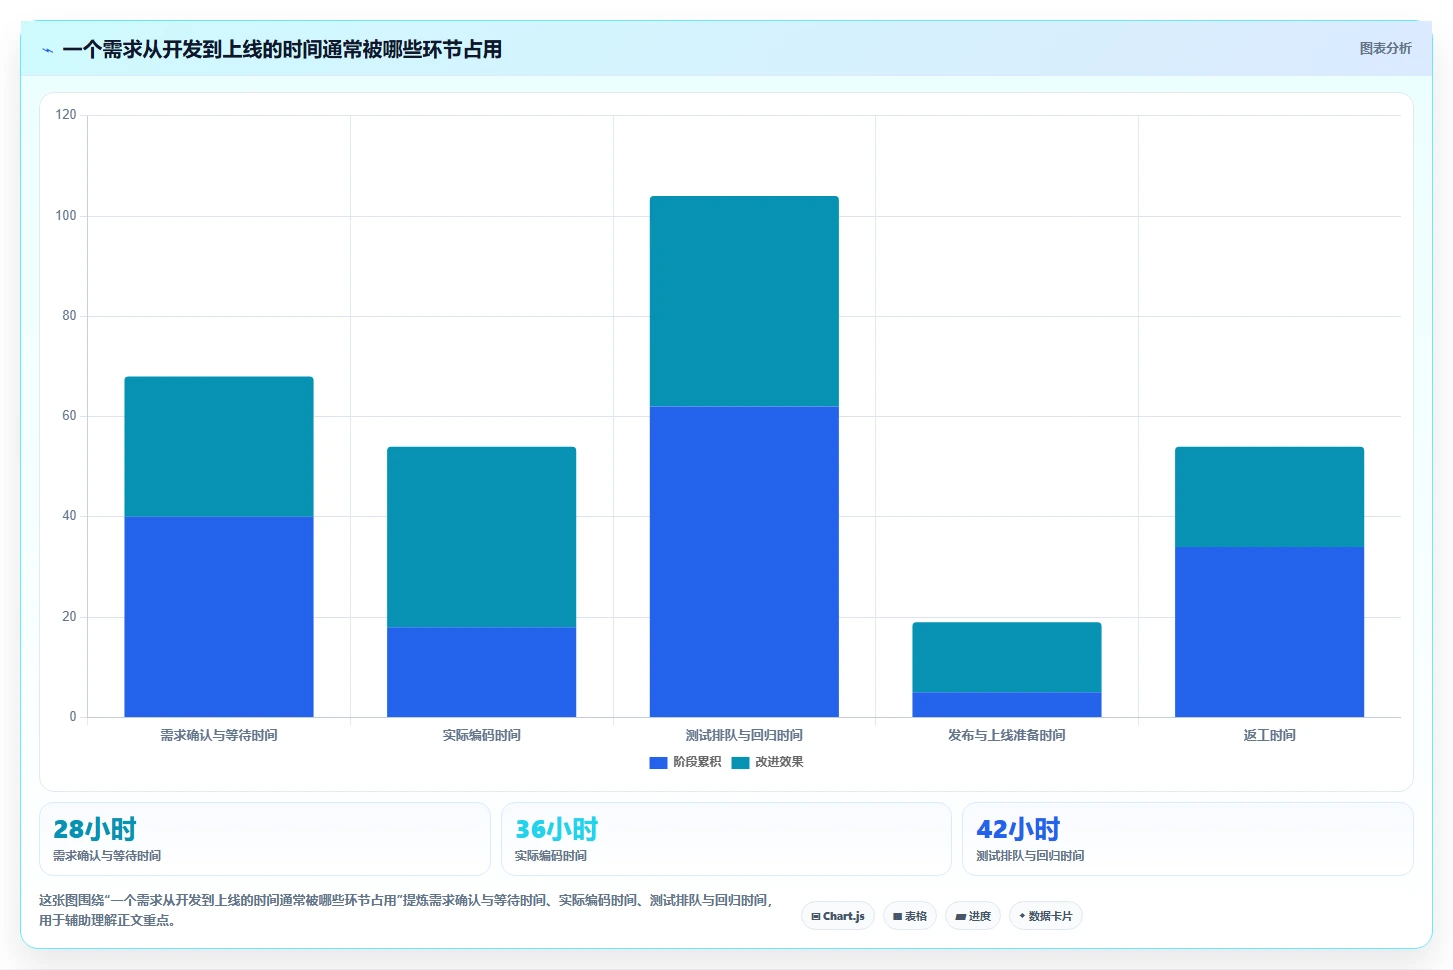
Task: Click the teal 测试排队与回归时间 bar segment
Action: [x=744, y=301]
